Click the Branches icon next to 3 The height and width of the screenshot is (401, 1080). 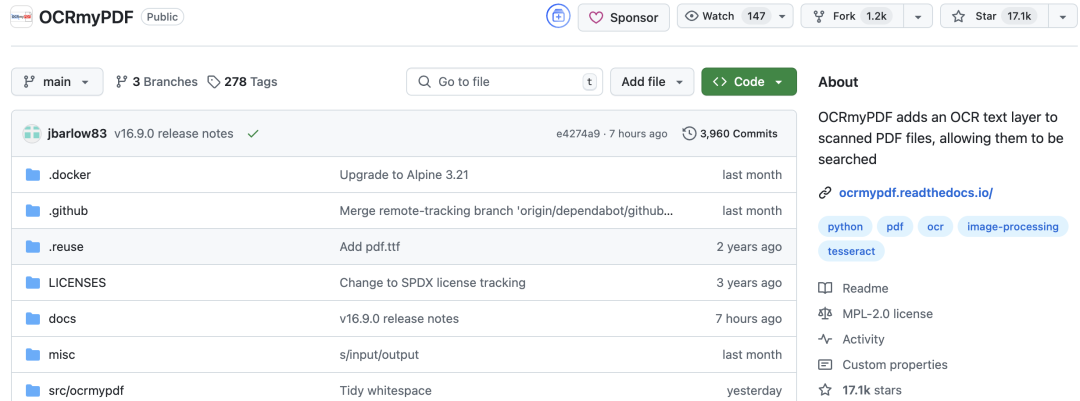(122, 82)
